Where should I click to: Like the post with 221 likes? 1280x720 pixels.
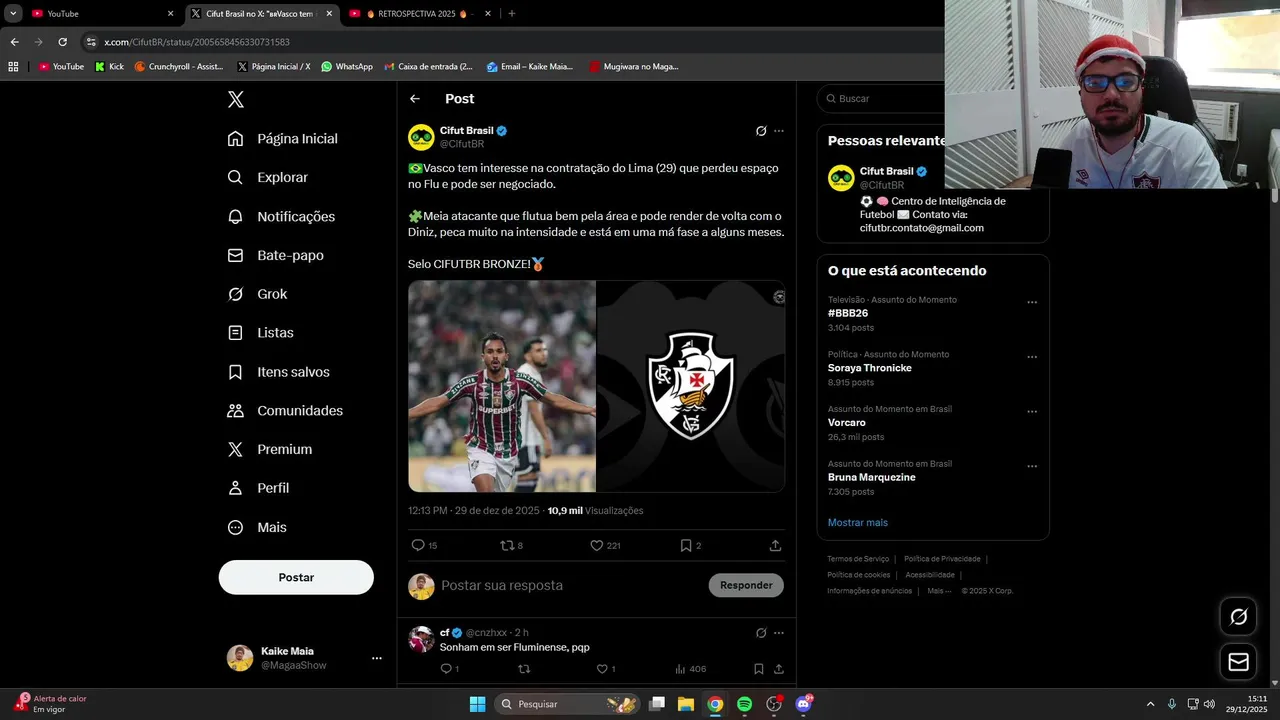coord(605,545)
